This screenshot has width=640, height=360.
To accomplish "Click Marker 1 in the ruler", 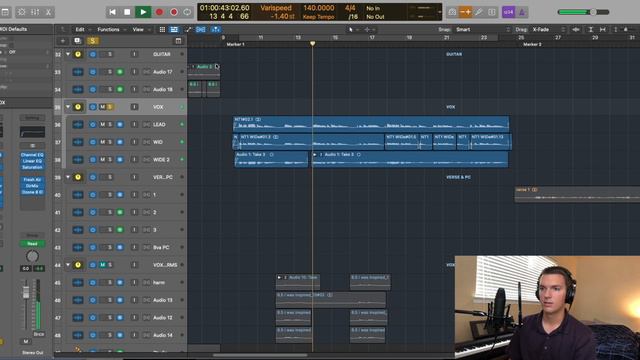I will click(236, 44).
